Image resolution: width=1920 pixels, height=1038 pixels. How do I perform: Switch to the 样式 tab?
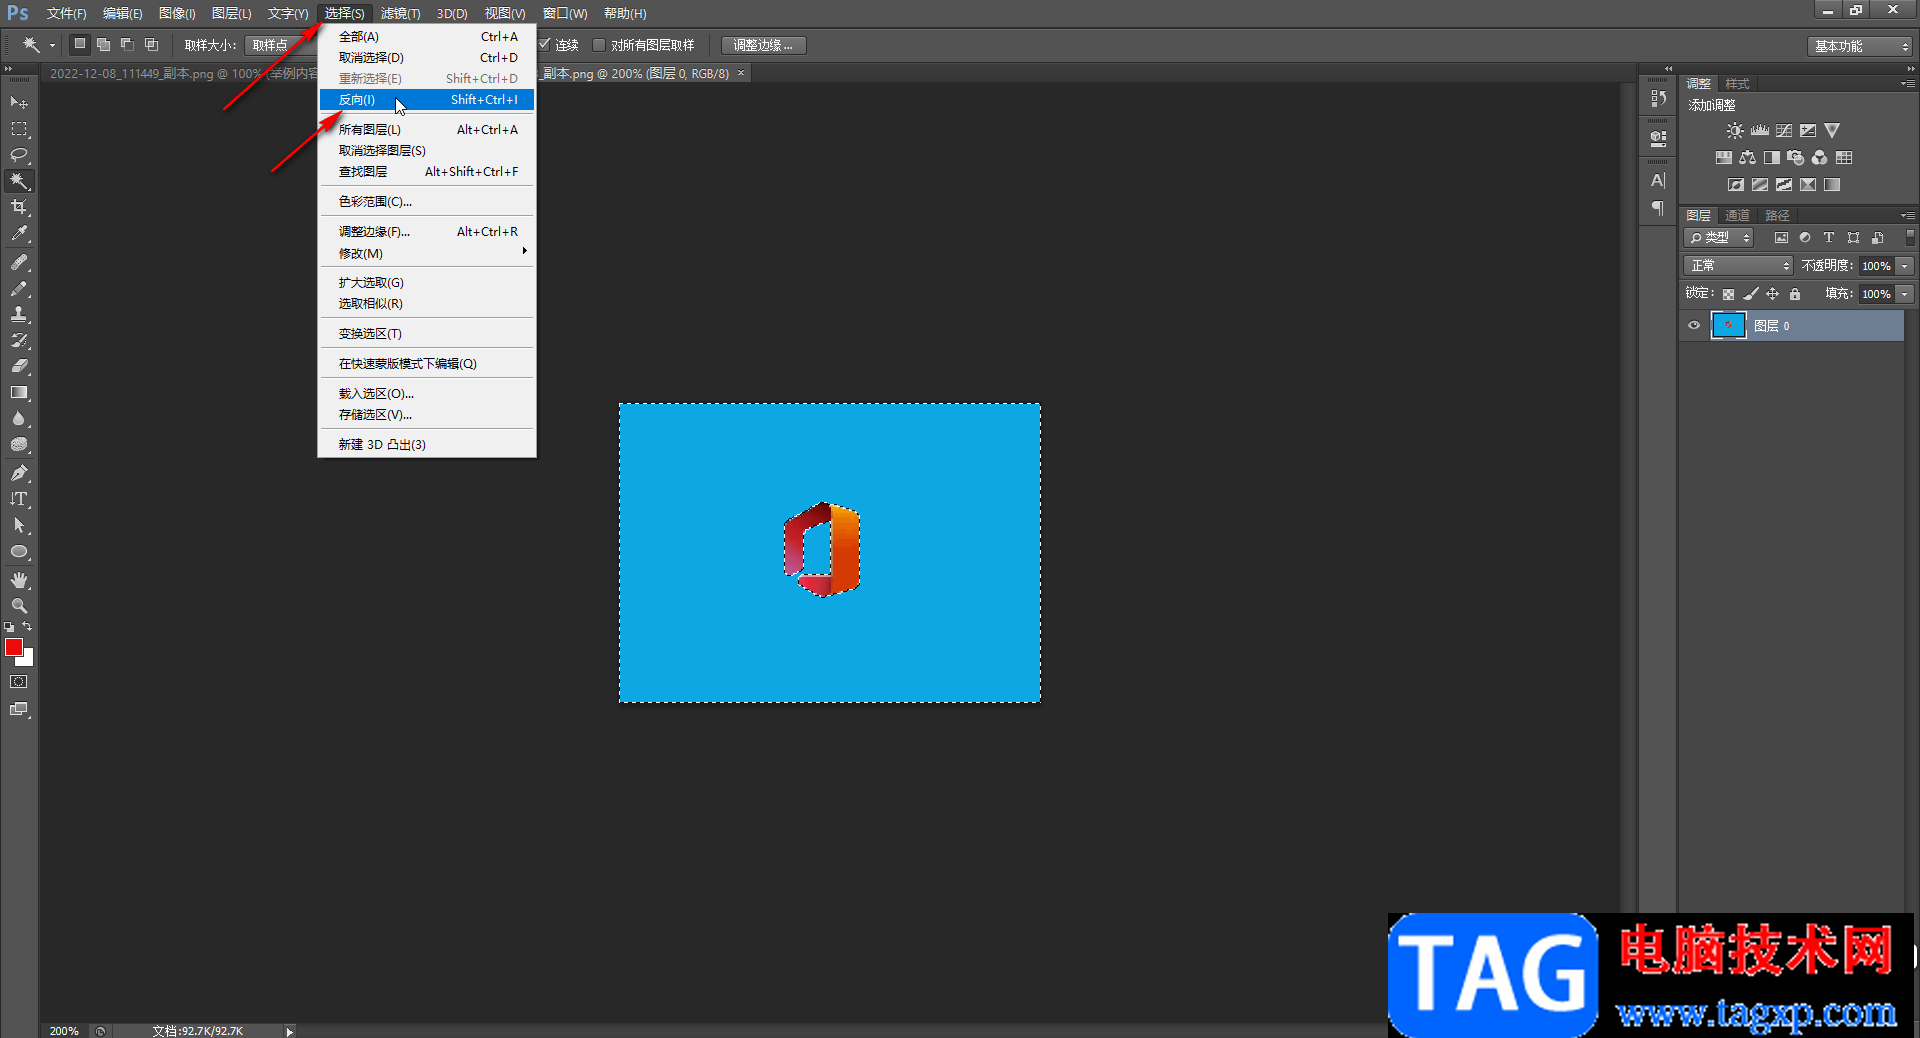1738,84
